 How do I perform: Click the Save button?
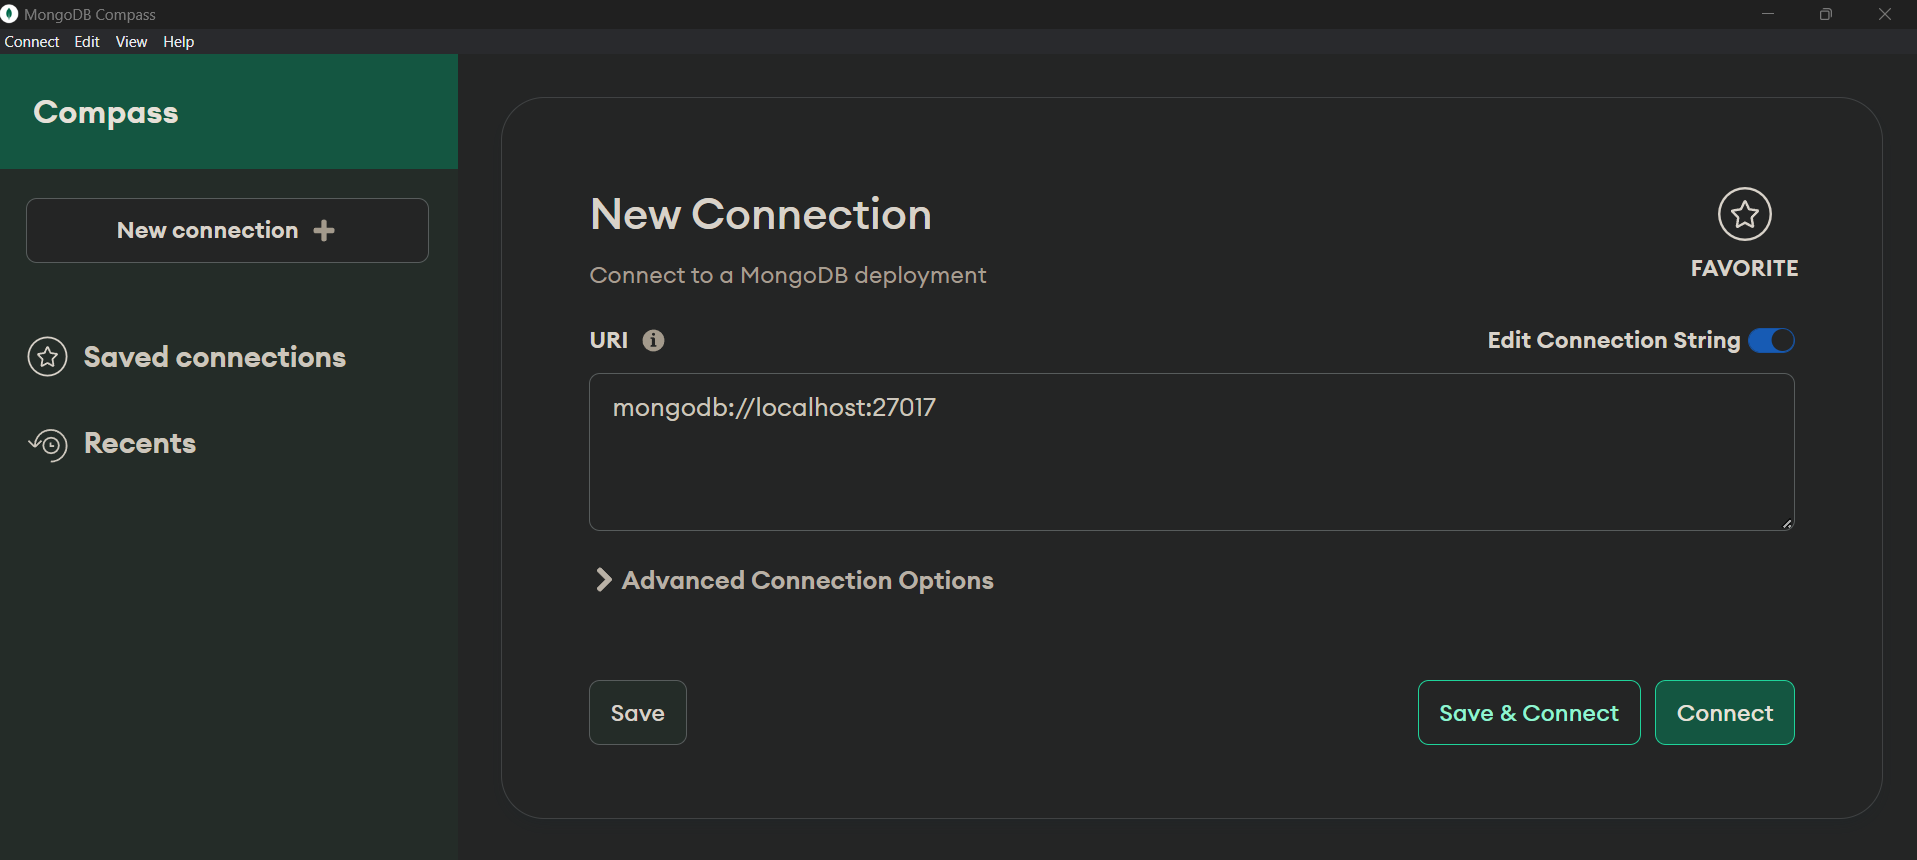coord(638,713)
